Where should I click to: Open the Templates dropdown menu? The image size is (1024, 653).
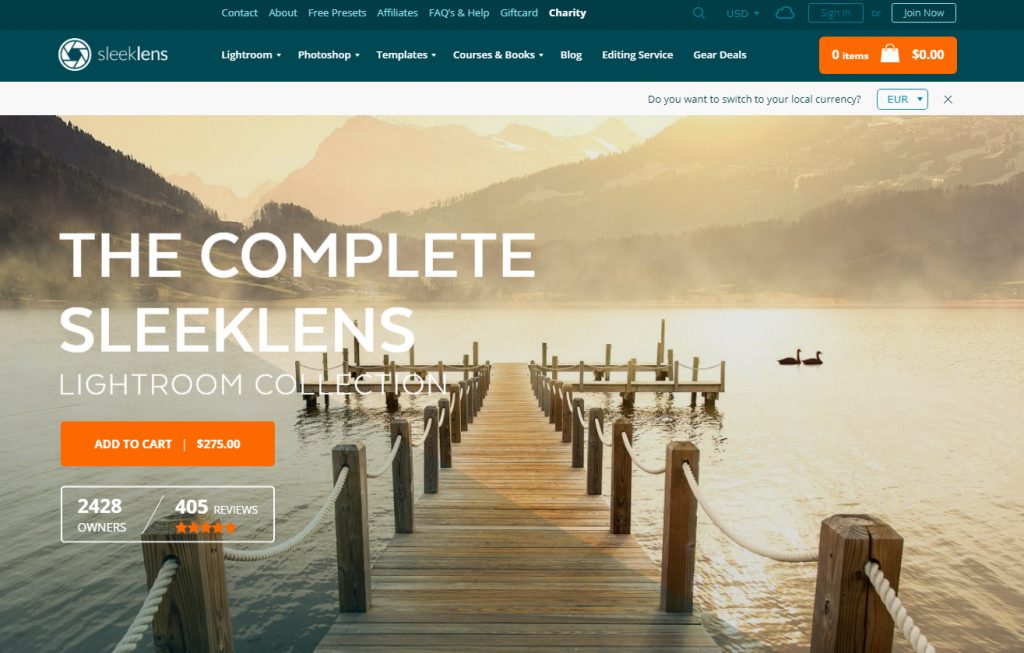point(406,55)
